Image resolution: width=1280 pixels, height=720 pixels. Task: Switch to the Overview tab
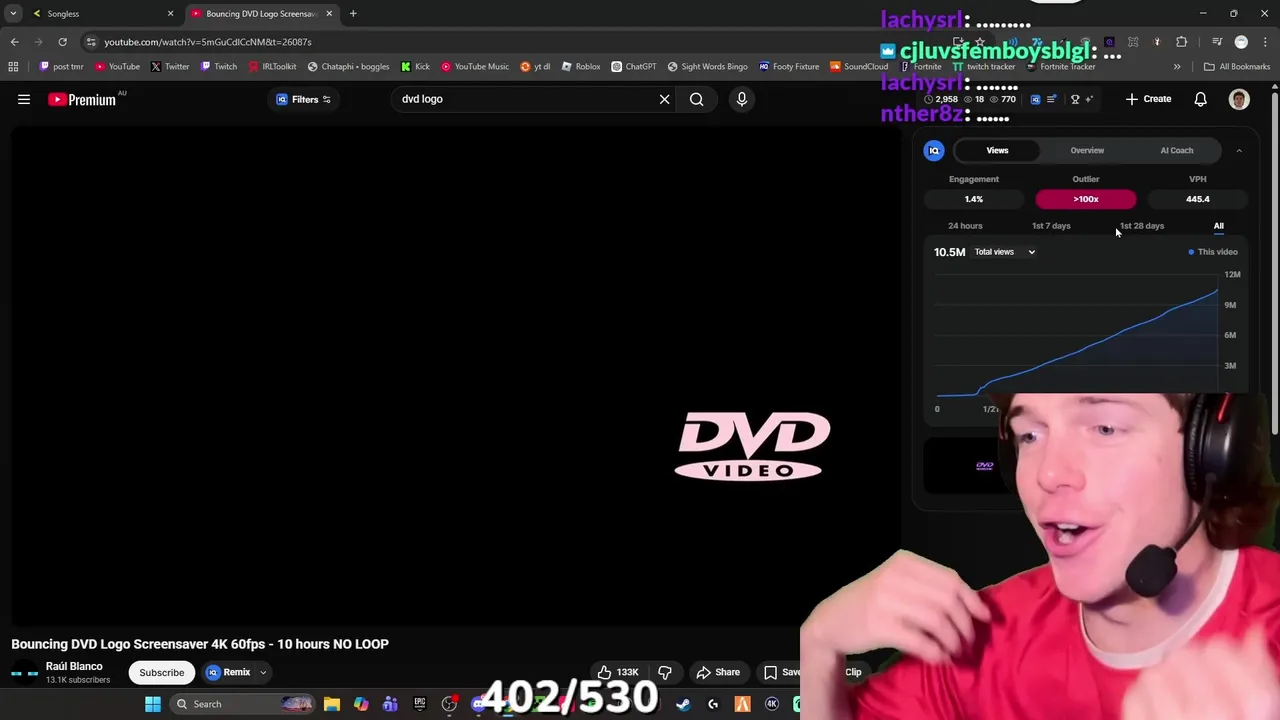(1087, 150)
